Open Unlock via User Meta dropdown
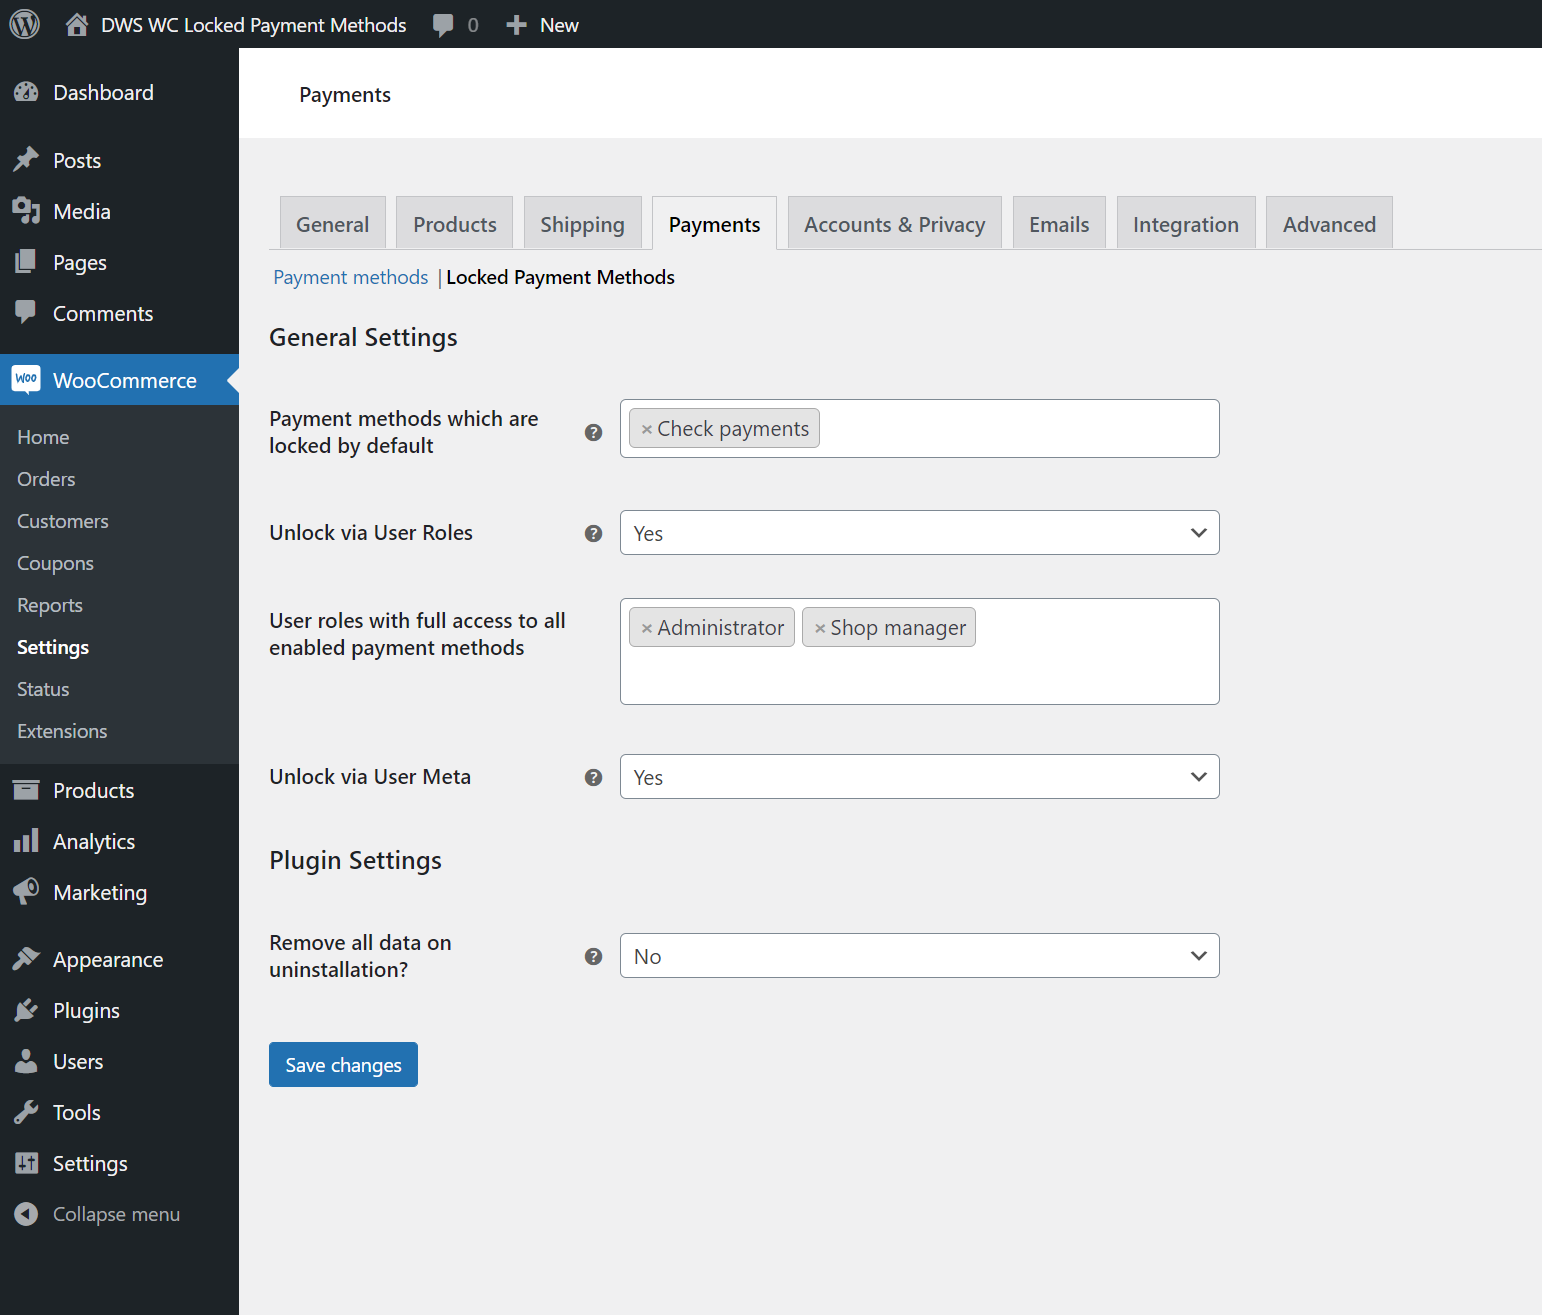 pyautogui.click(x=919, y=777)
